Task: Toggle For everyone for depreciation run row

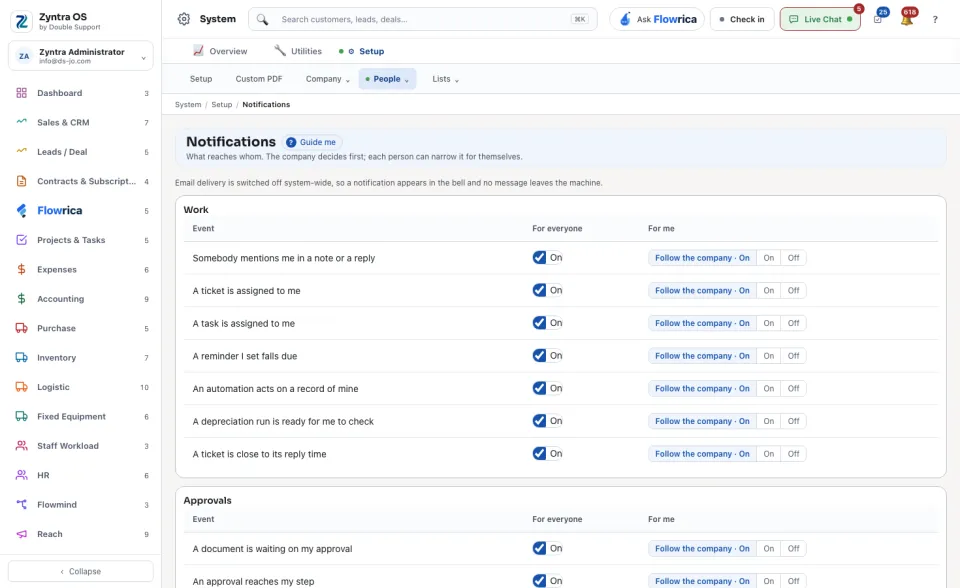Action: tap(539, 421)
